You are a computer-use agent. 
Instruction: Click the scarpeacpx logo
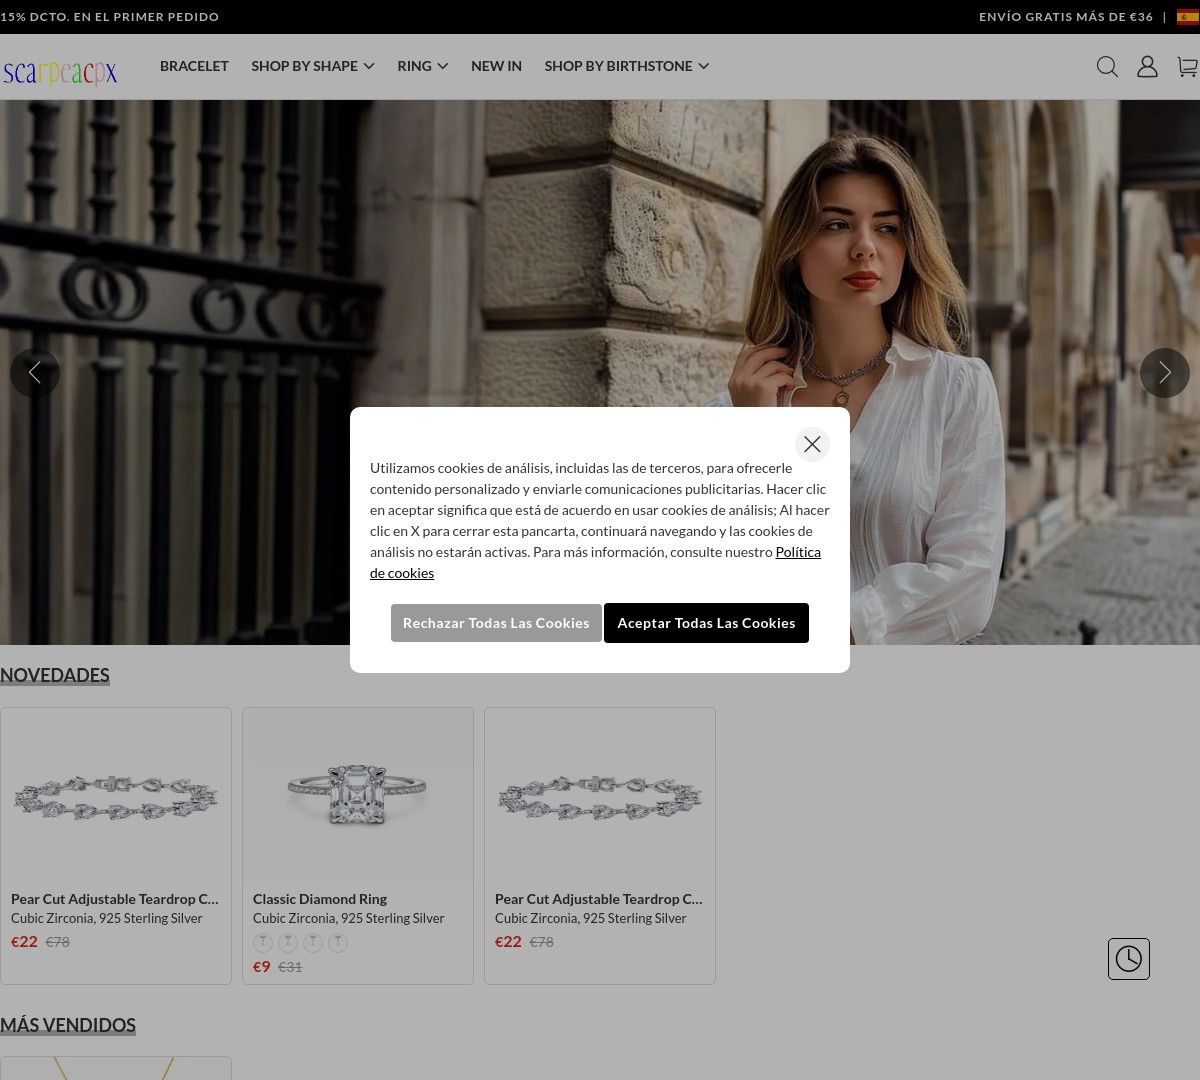(x=60, y=72)
